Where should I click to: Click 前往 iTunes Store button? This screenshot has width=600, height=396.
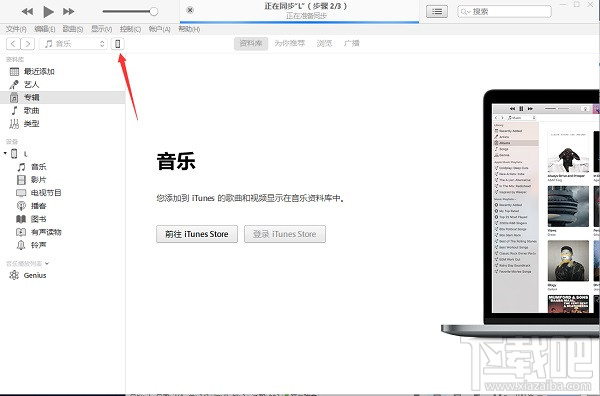click(x=197, y=234)
